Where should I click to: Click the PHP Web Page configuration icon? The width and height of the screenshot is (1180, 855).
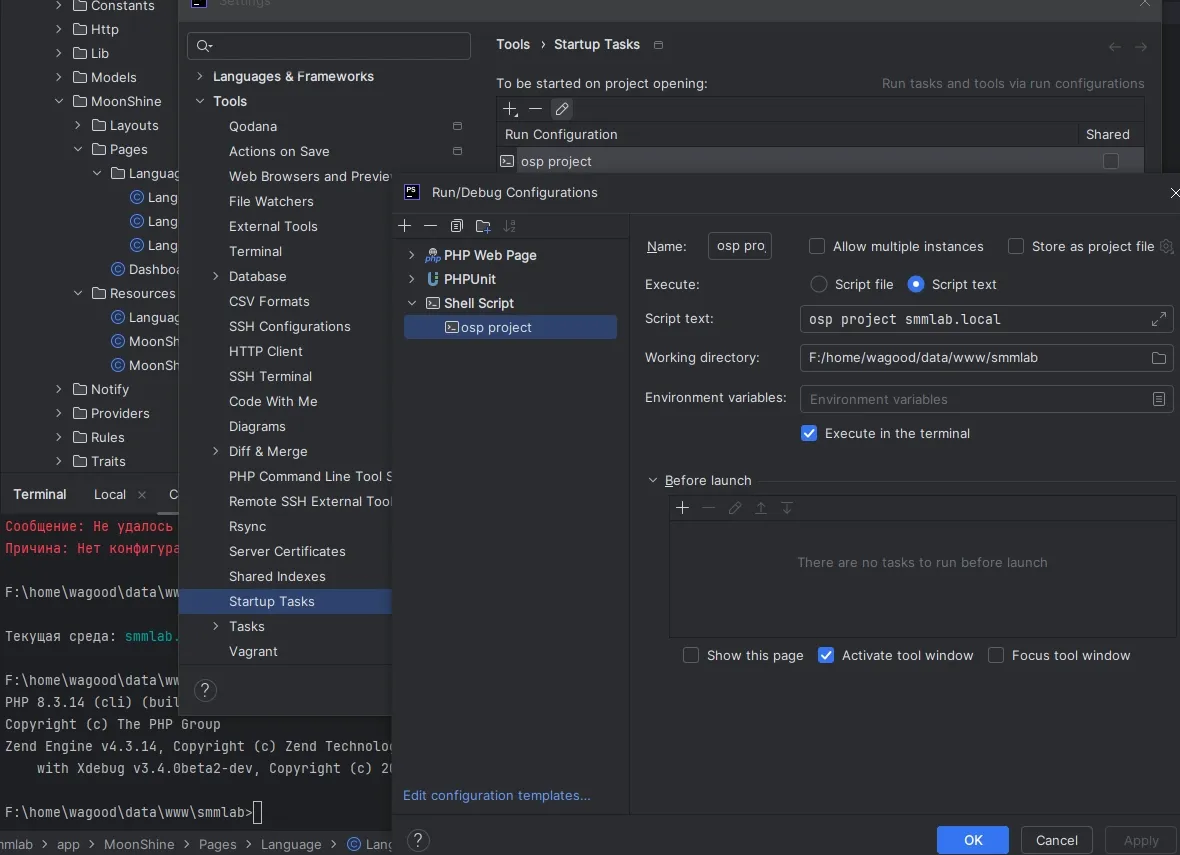[433, 255]
